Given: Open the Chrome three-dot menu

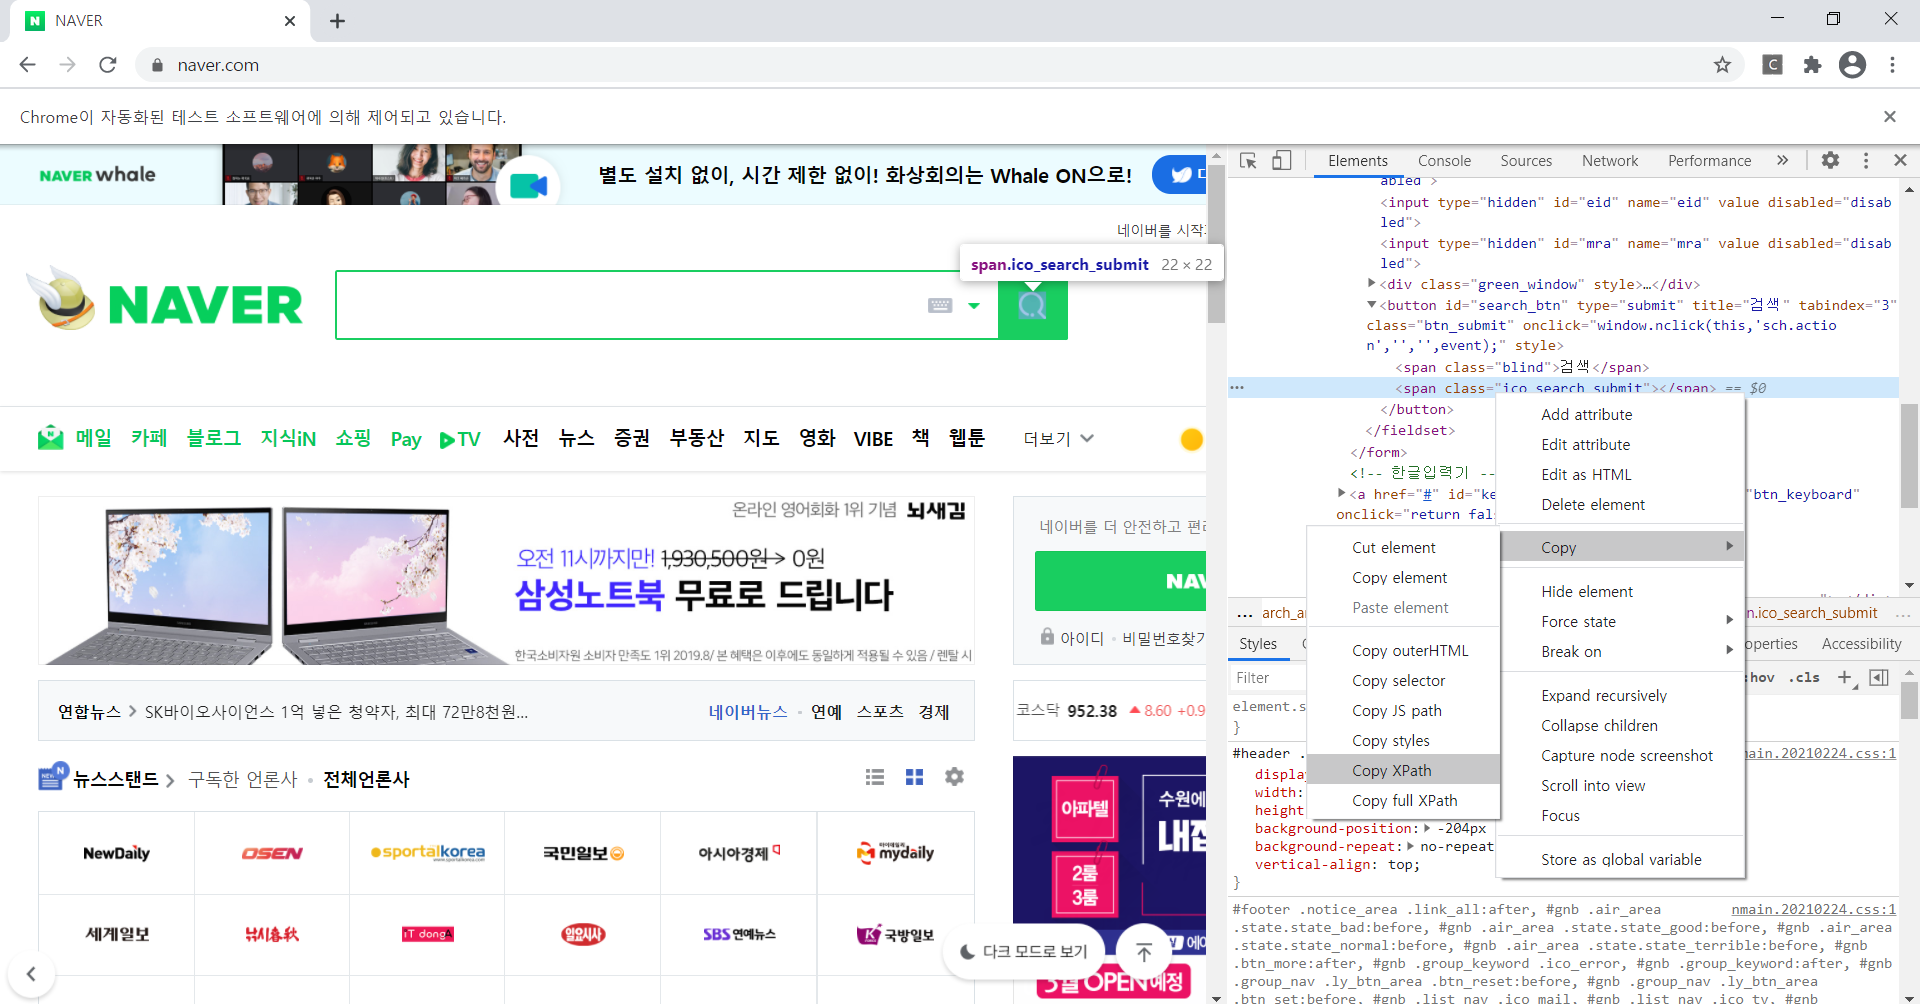Looking at the screenshot, I should pyautogui.click(x=1892, y=65).
